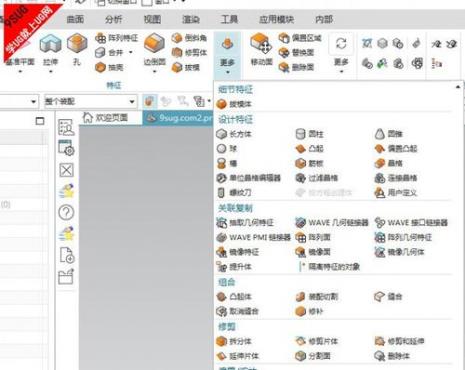
Task: Choose 删除体 command
Action: click(392, 356)
